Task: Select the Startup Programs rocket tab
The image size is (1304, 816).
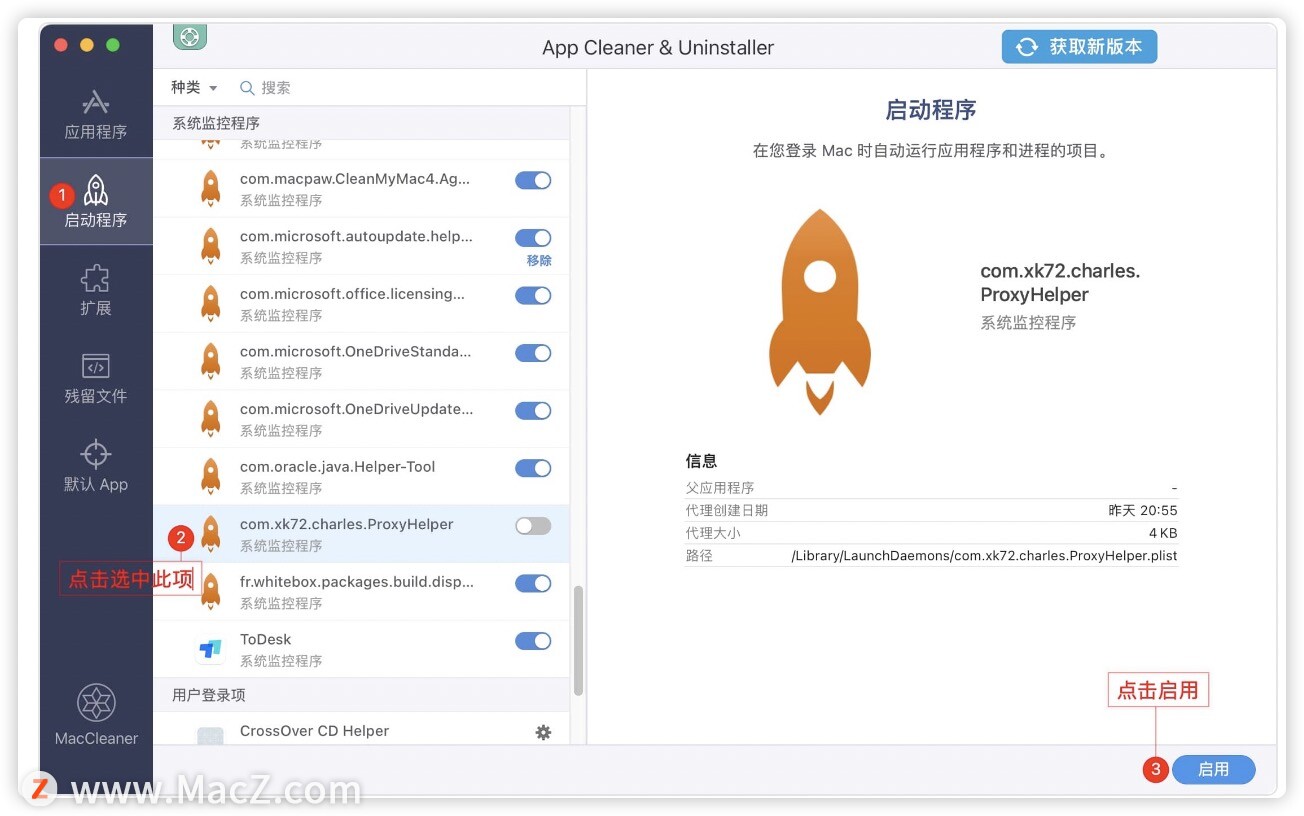Action: coord(96,201)
